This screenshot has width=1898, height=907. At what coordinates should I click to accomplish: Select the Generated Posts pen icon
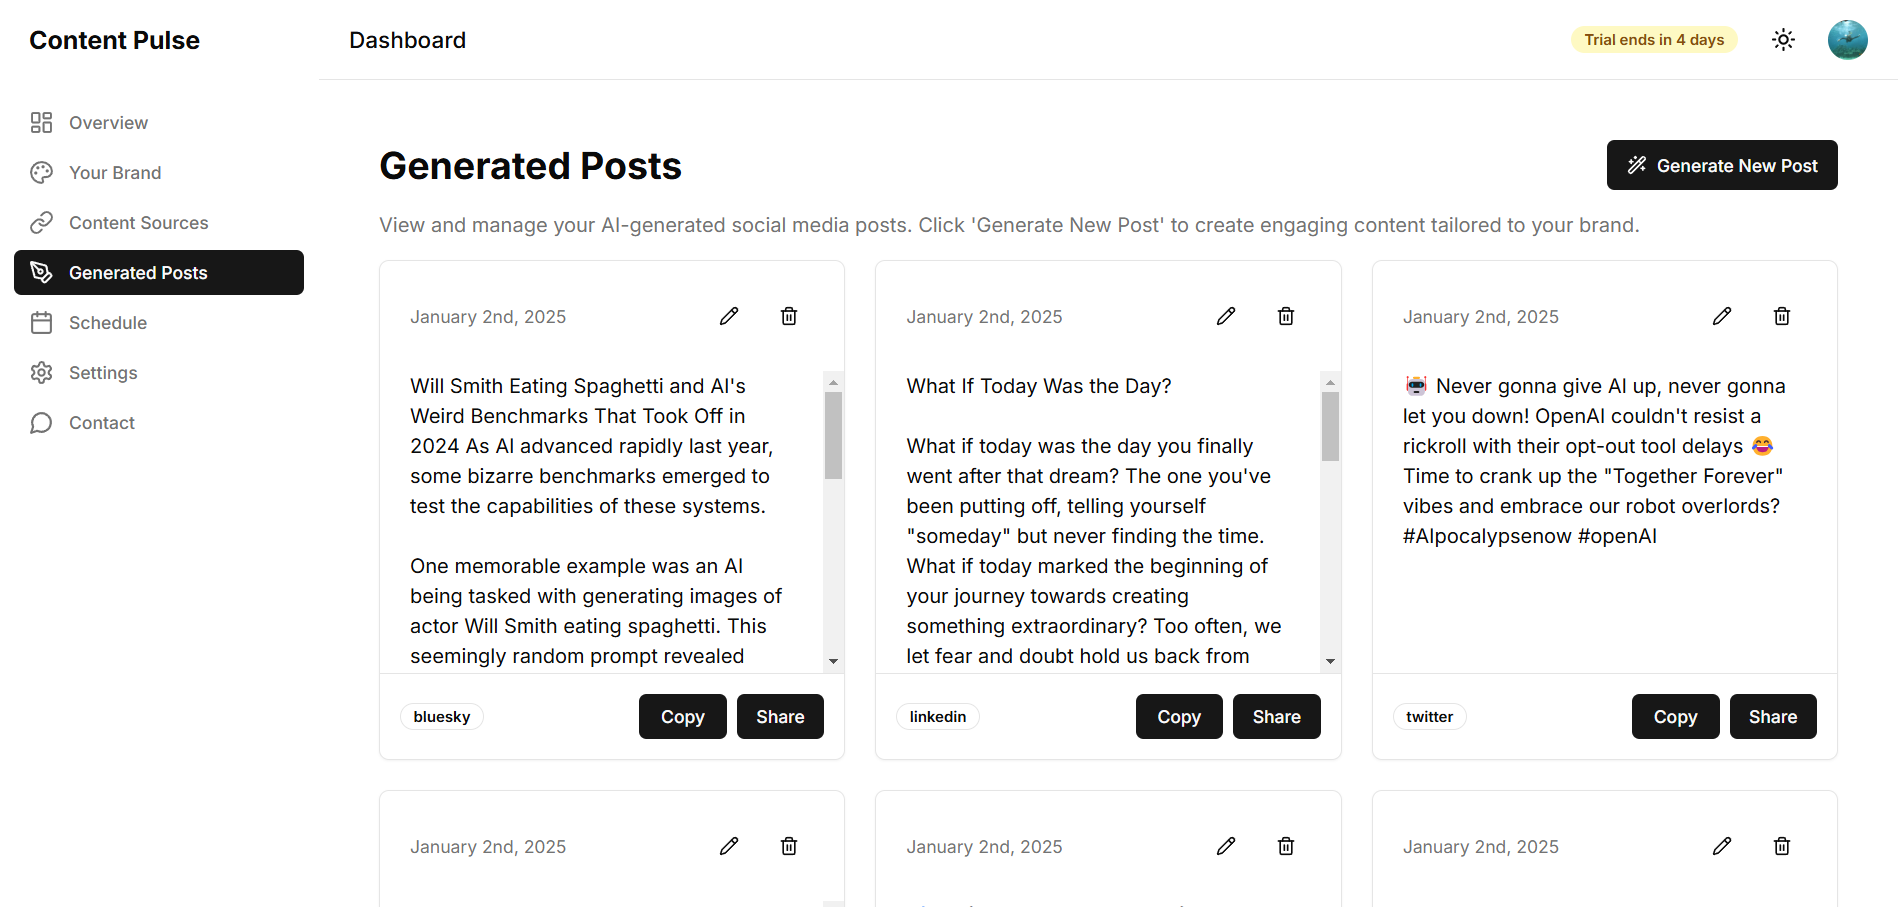(41, 272)
